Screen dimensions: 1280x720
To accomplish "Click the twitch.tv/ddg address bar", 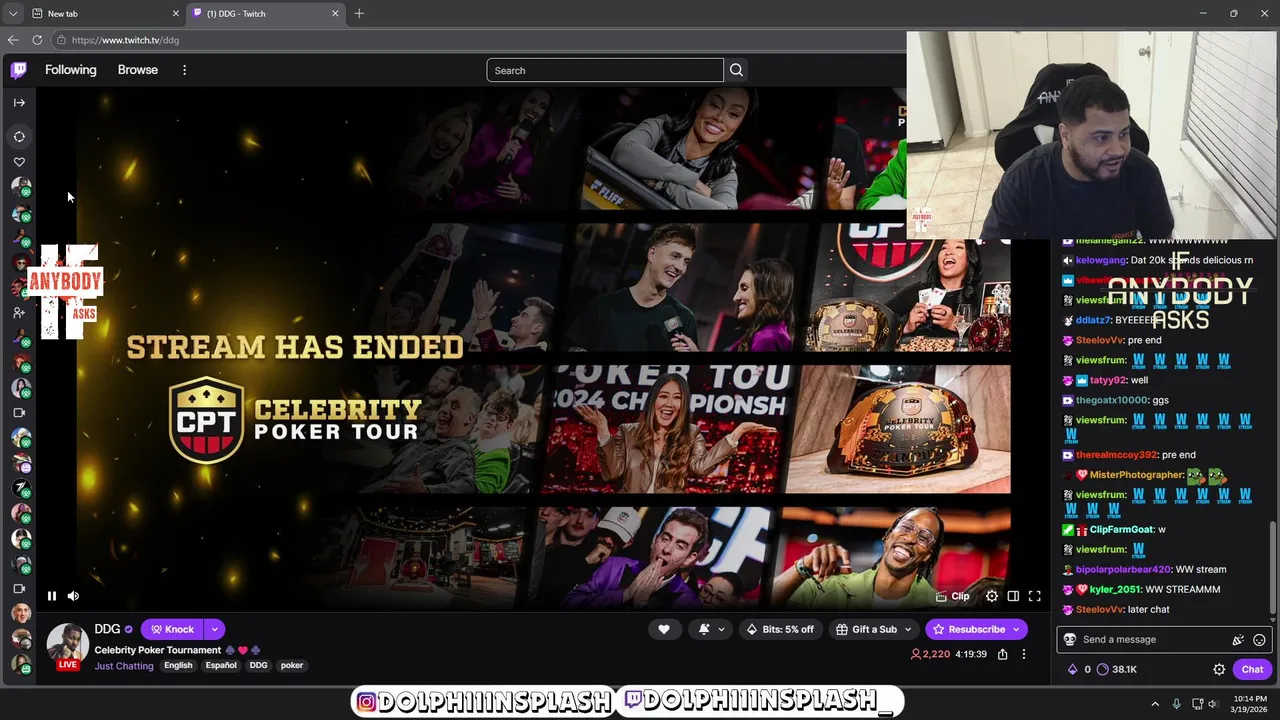I will [x=480, y=40].
